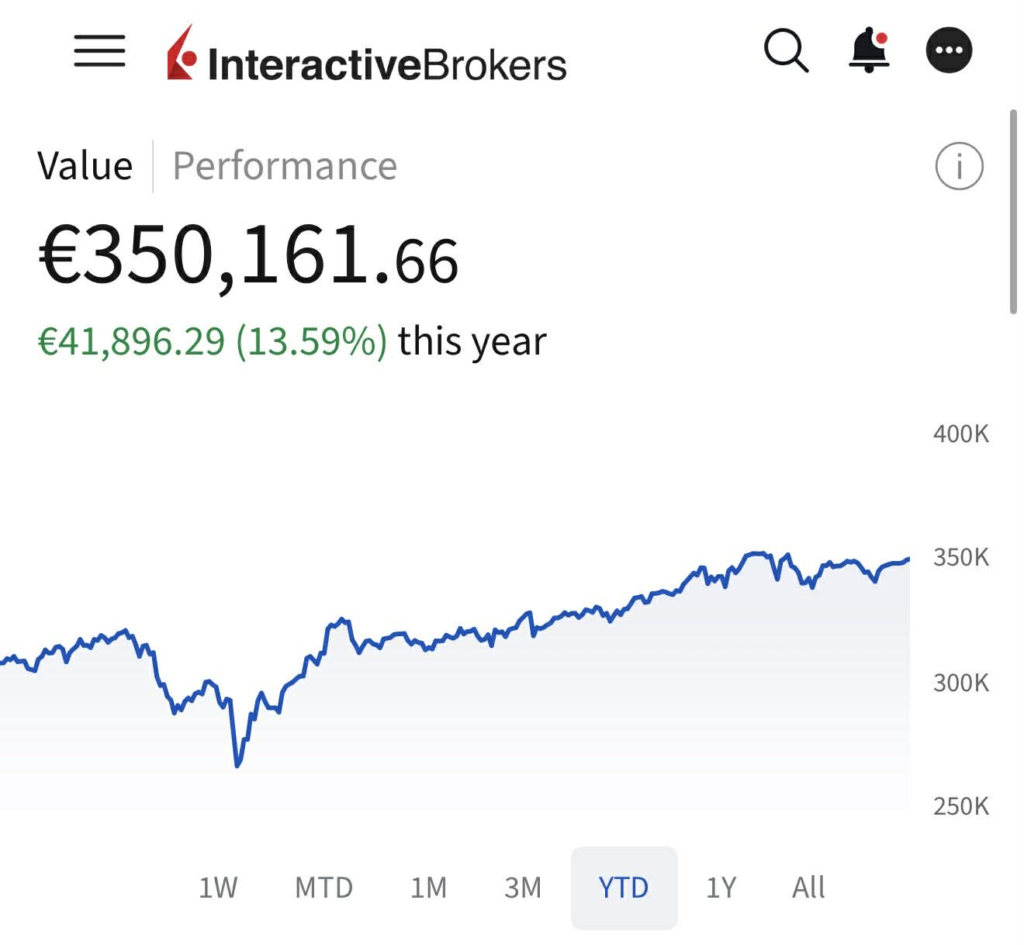Open the hamburger navigation menu
Viewport: 1024px width, 945px height.
99,51
